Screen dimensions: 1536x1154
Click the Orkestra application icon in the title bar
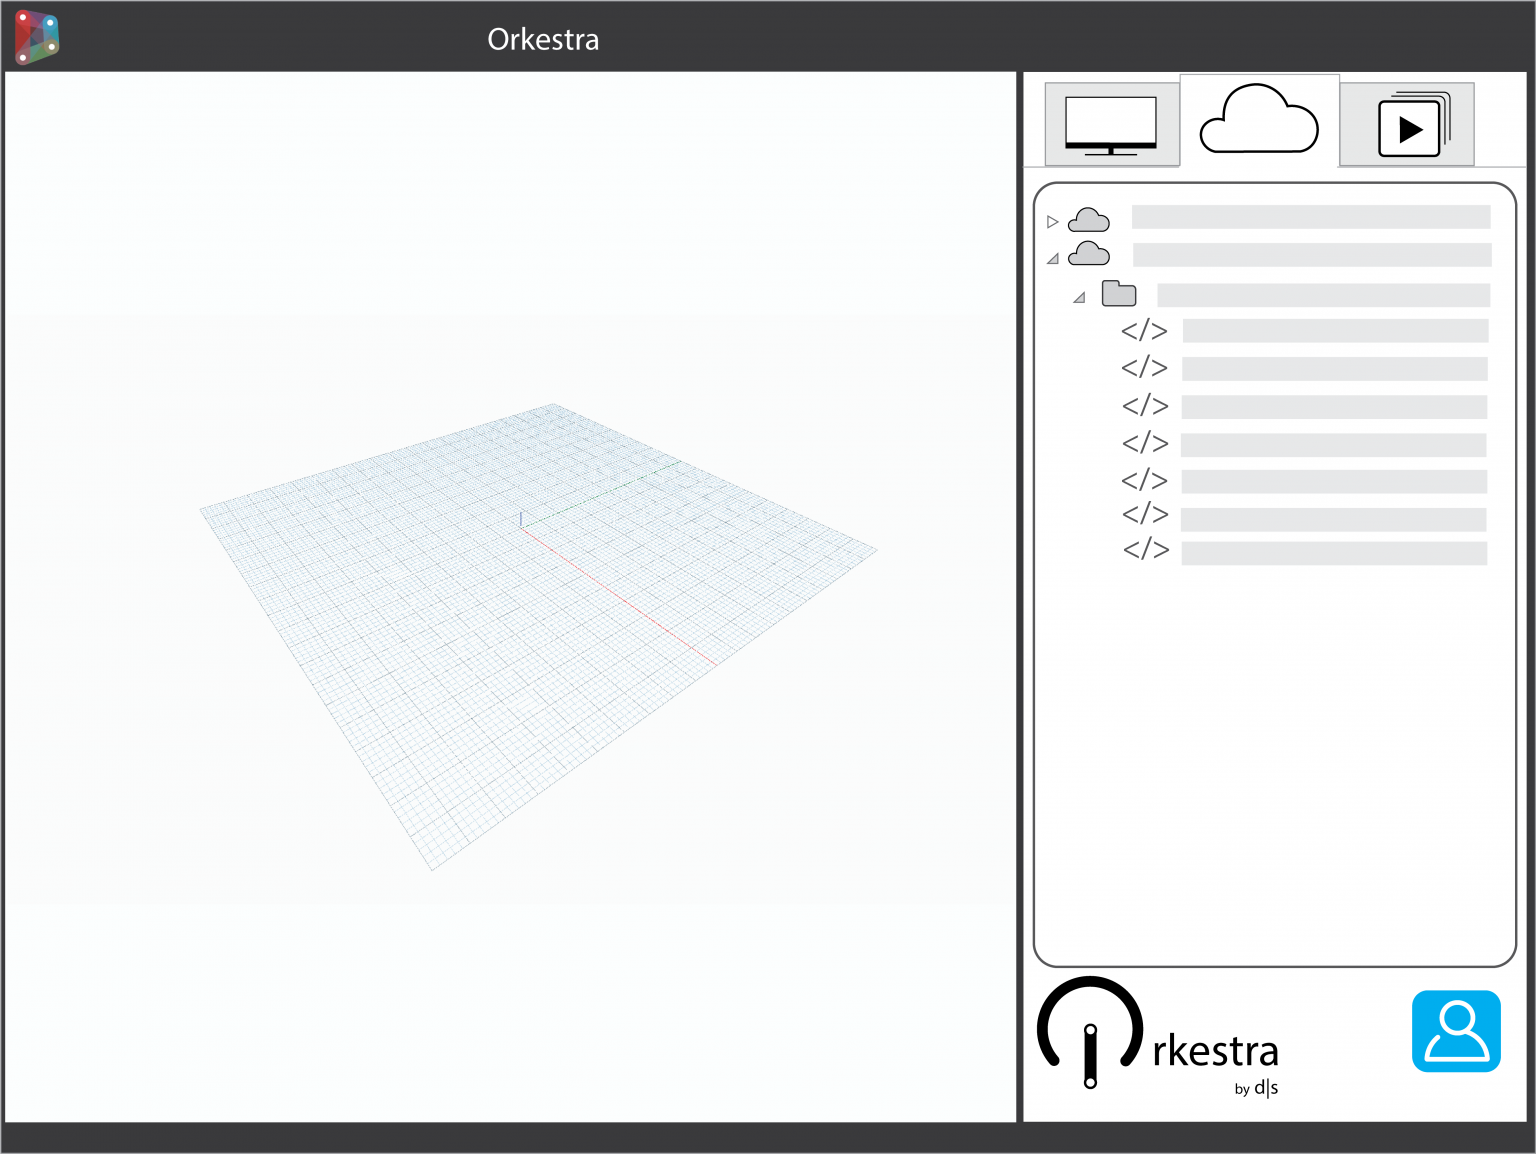tap(36, 36)
